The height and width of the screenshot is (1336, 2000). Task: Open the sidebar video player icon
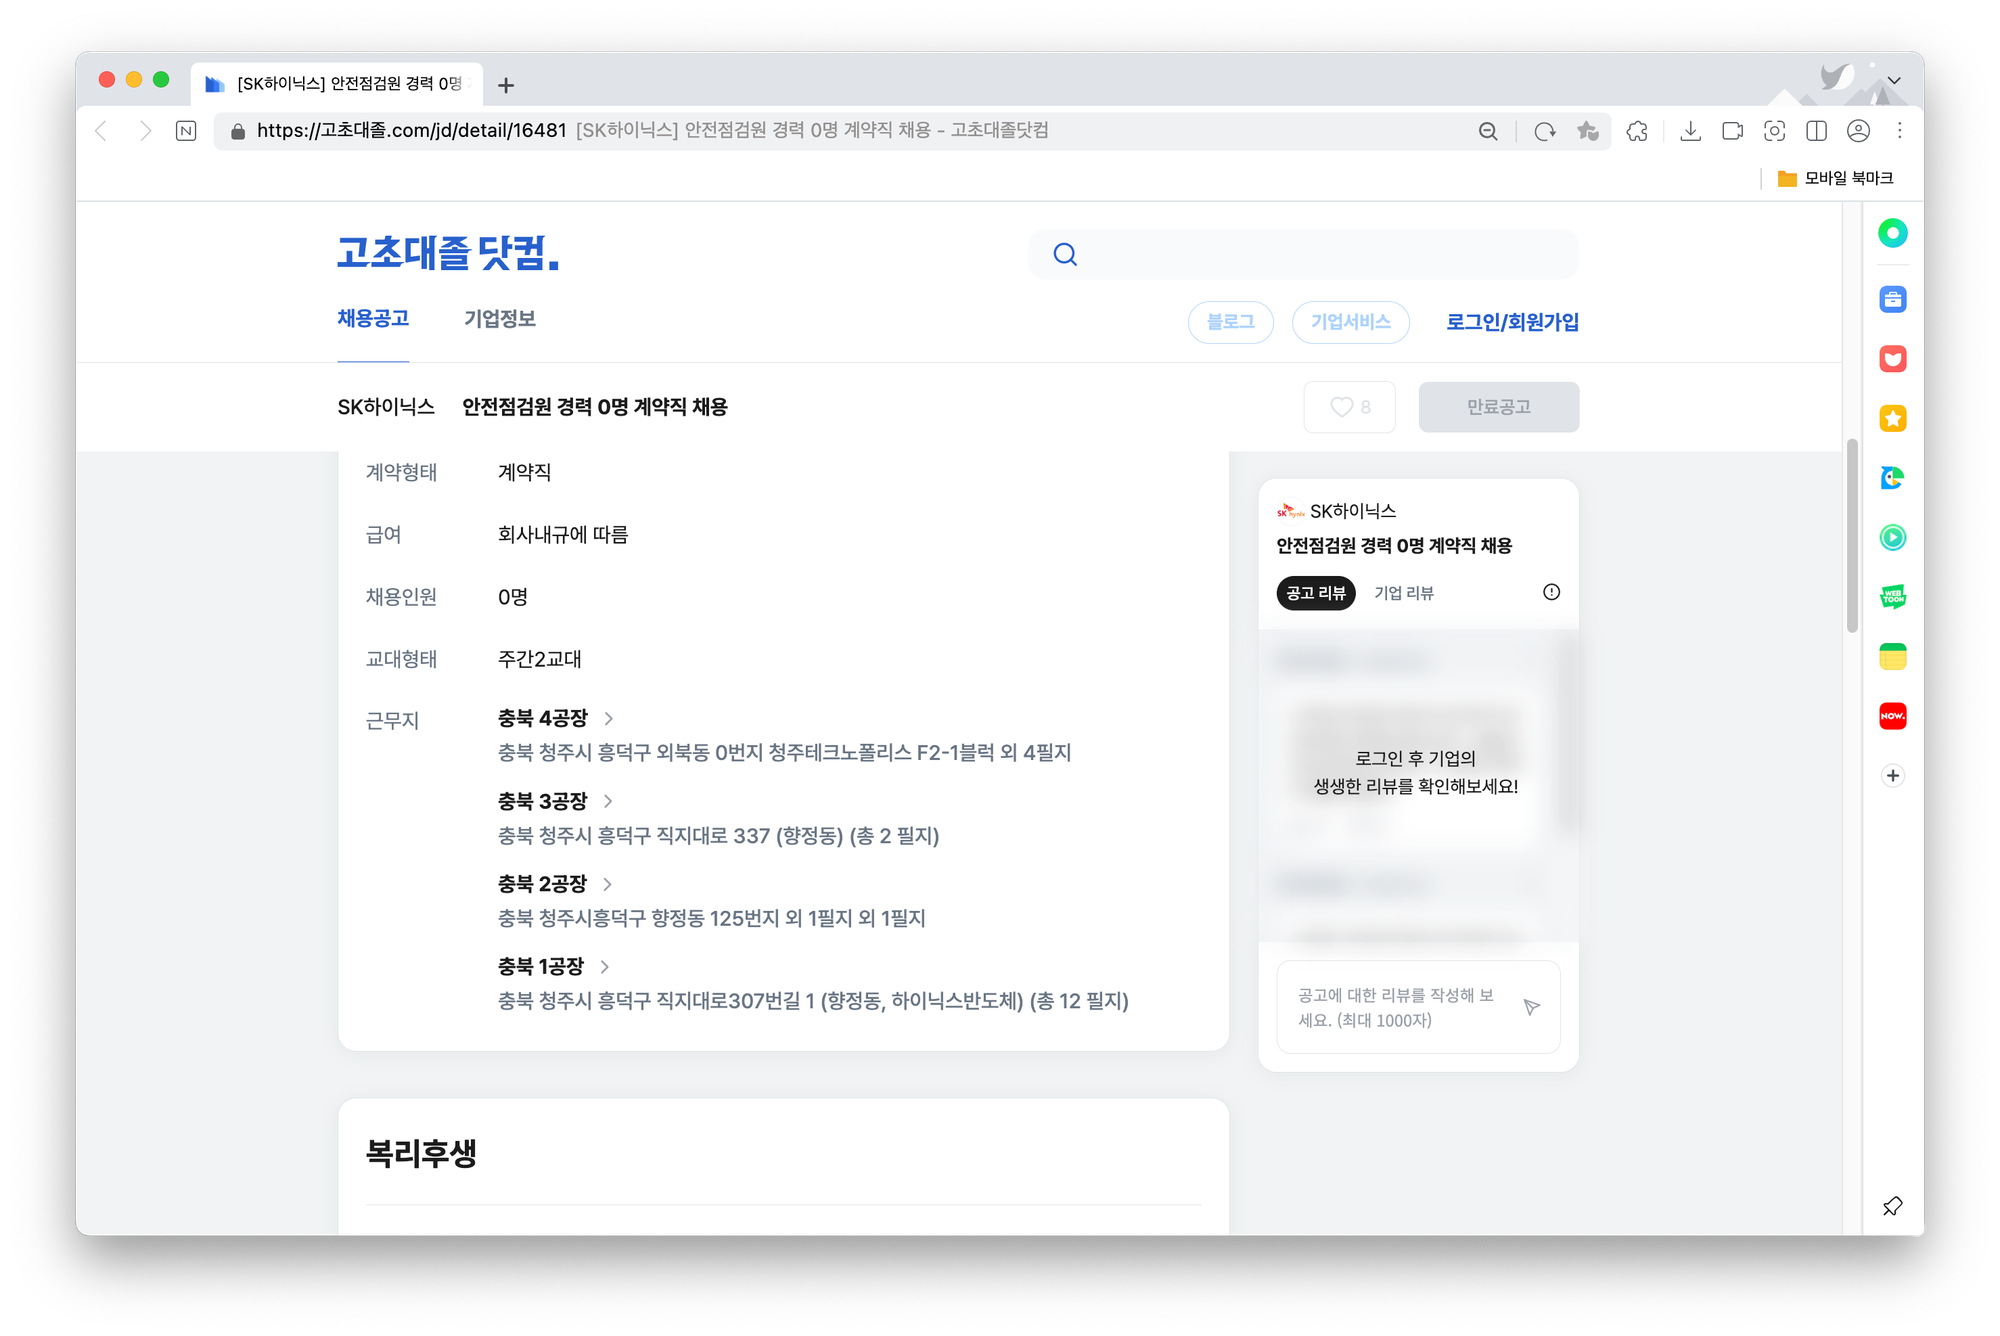click(1892, 538)
